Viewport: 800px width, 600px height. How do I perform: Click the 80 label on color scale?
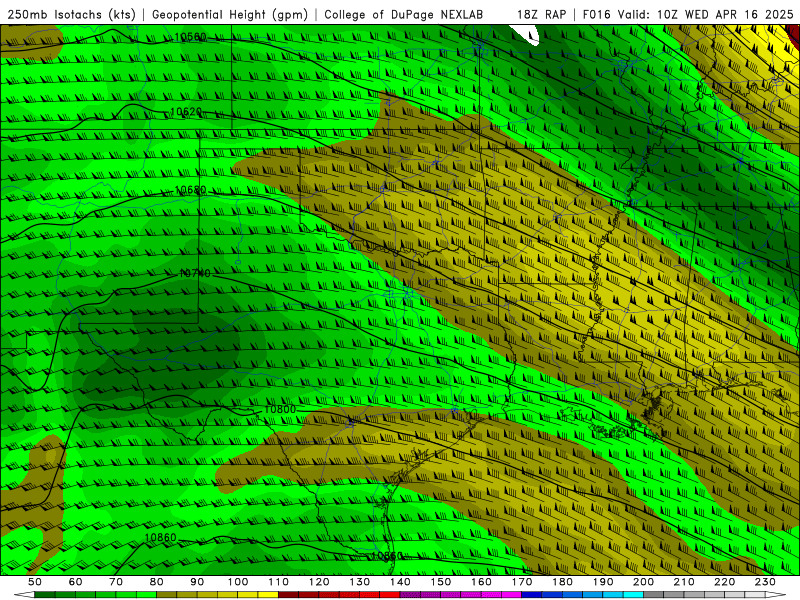[156, 582]
